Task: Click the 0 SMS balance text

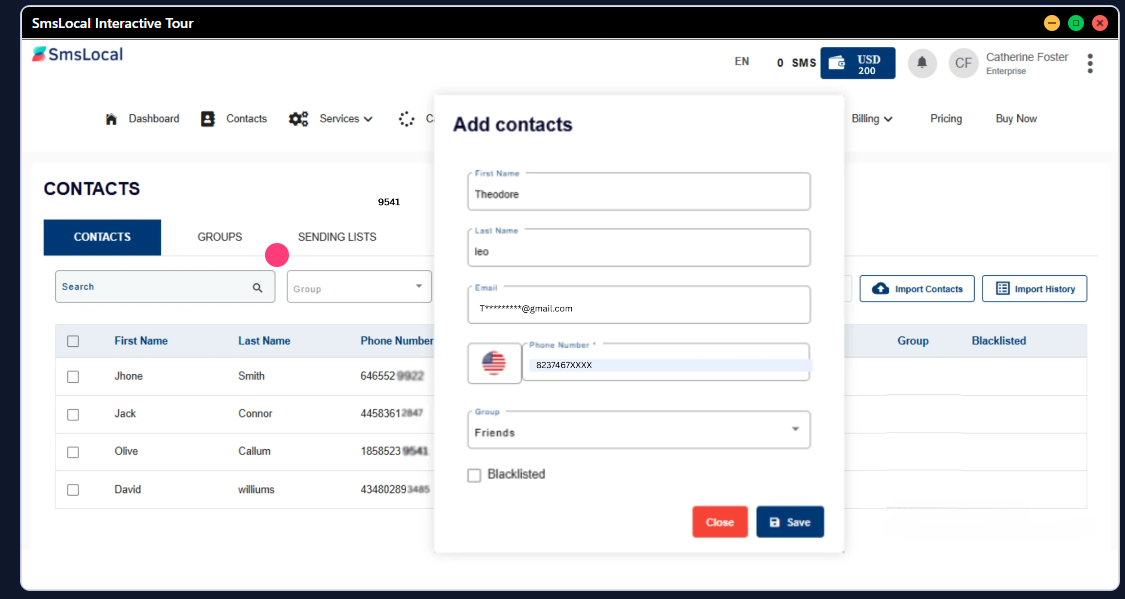Action: tap(796, 63)
